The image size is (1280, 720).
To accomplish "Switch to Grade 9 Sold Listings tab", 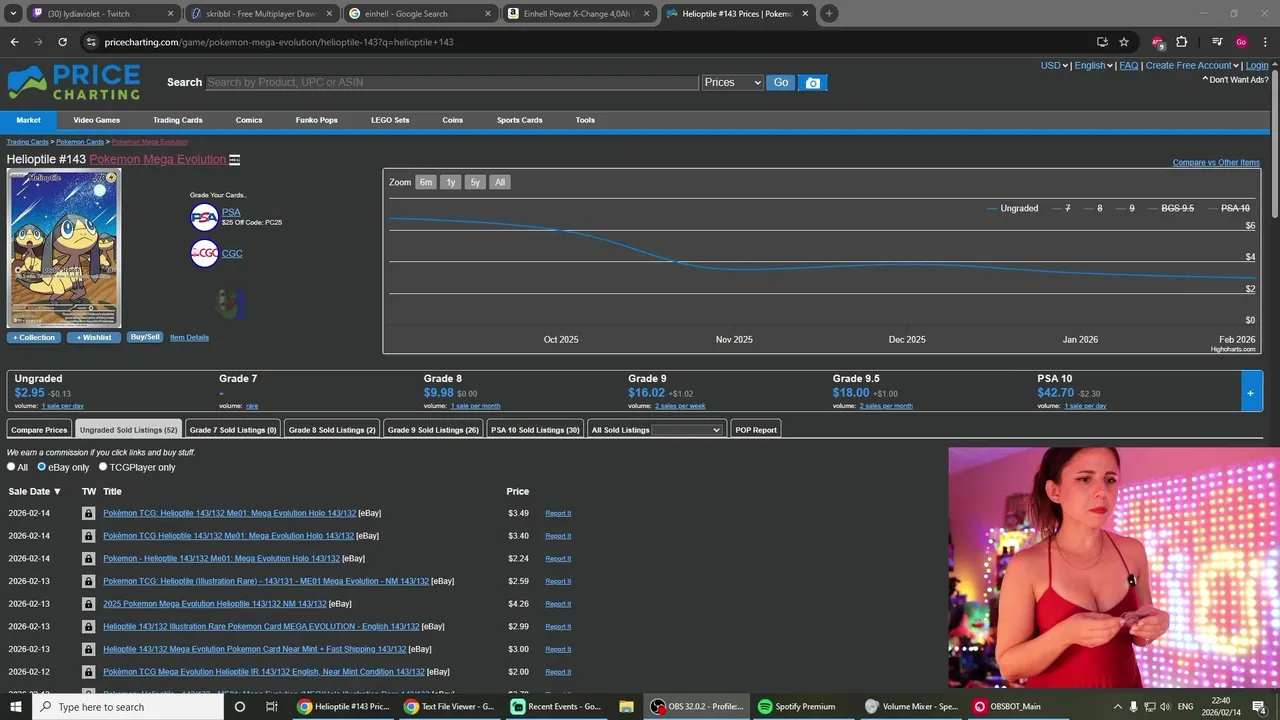I will 433,429.
